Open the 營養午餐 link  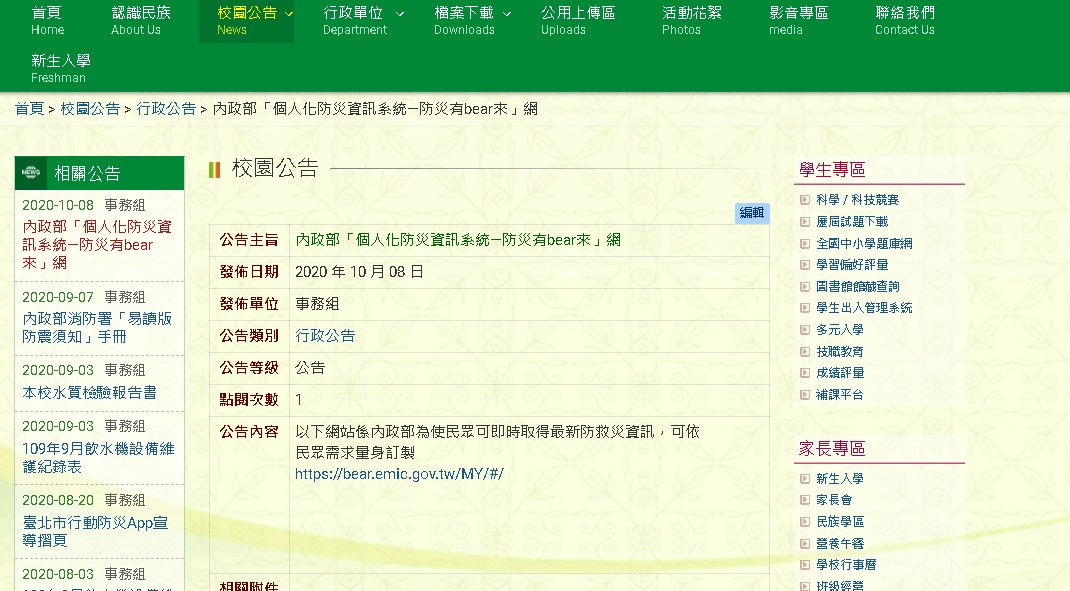(x=839, y=544)
